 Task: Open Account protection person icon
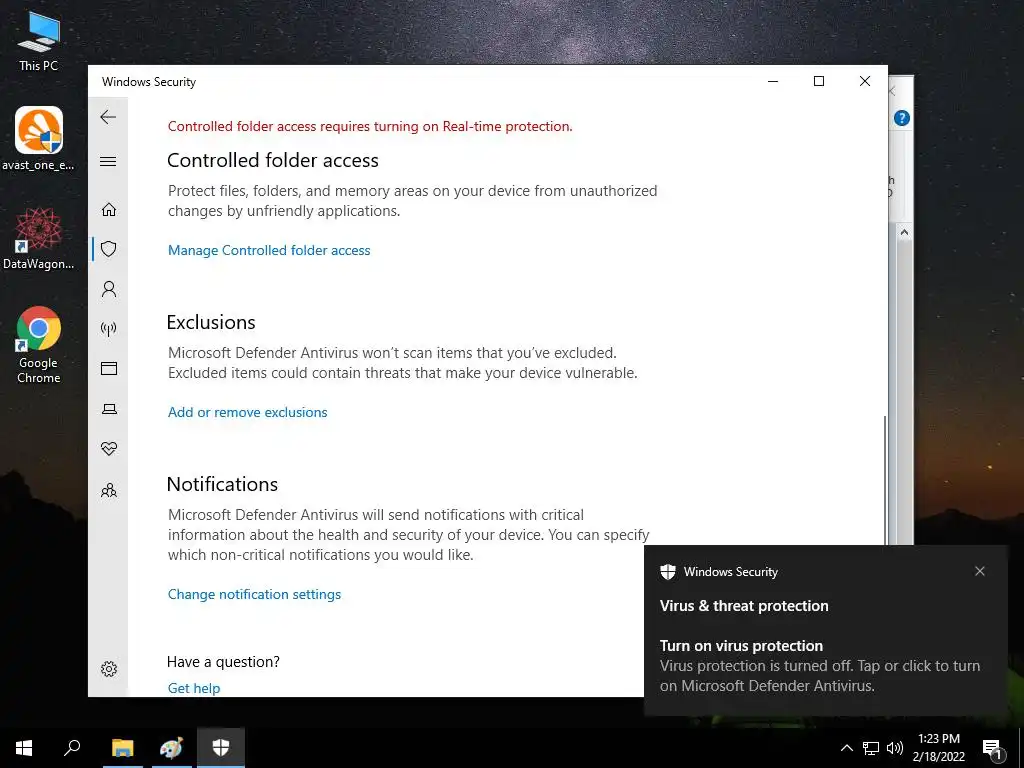point(109,289)
